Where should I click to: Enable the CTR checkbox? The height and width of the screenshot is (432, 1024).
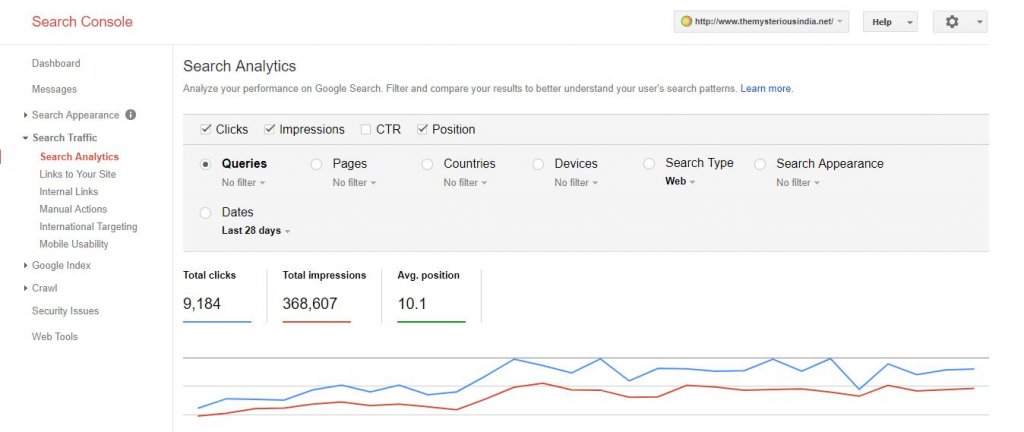click(x=366, y=129)
